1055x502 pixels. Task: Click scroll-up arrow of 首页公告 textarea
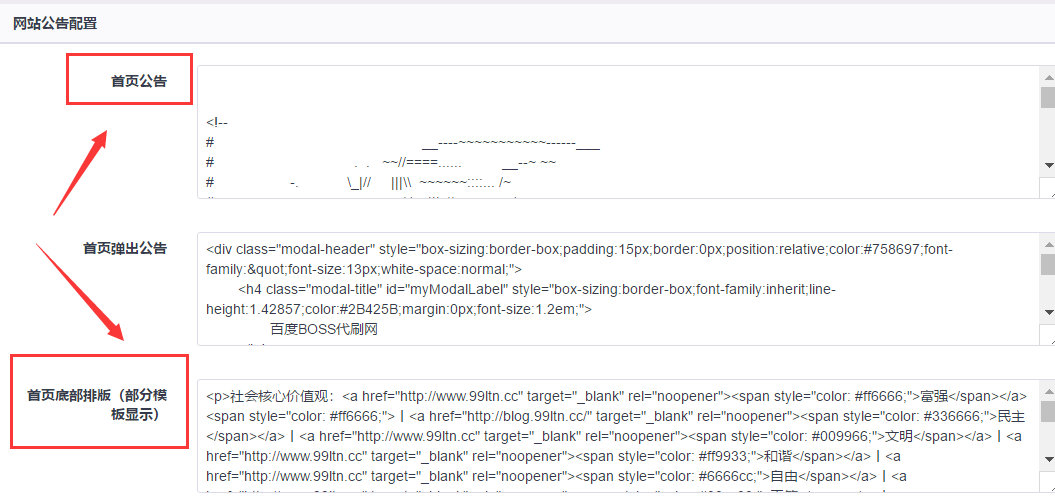[x=1047, y=76]
